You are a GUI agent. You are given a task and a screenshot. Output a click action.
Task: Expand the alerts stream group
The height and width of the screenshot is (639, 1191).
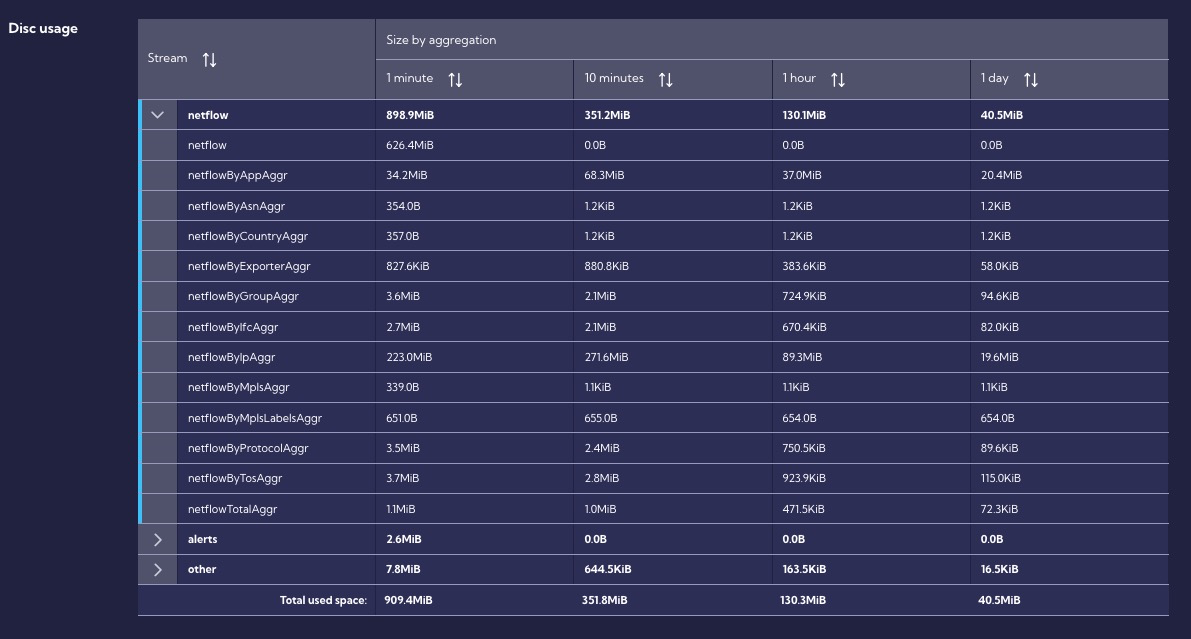(x=157, y=539)
